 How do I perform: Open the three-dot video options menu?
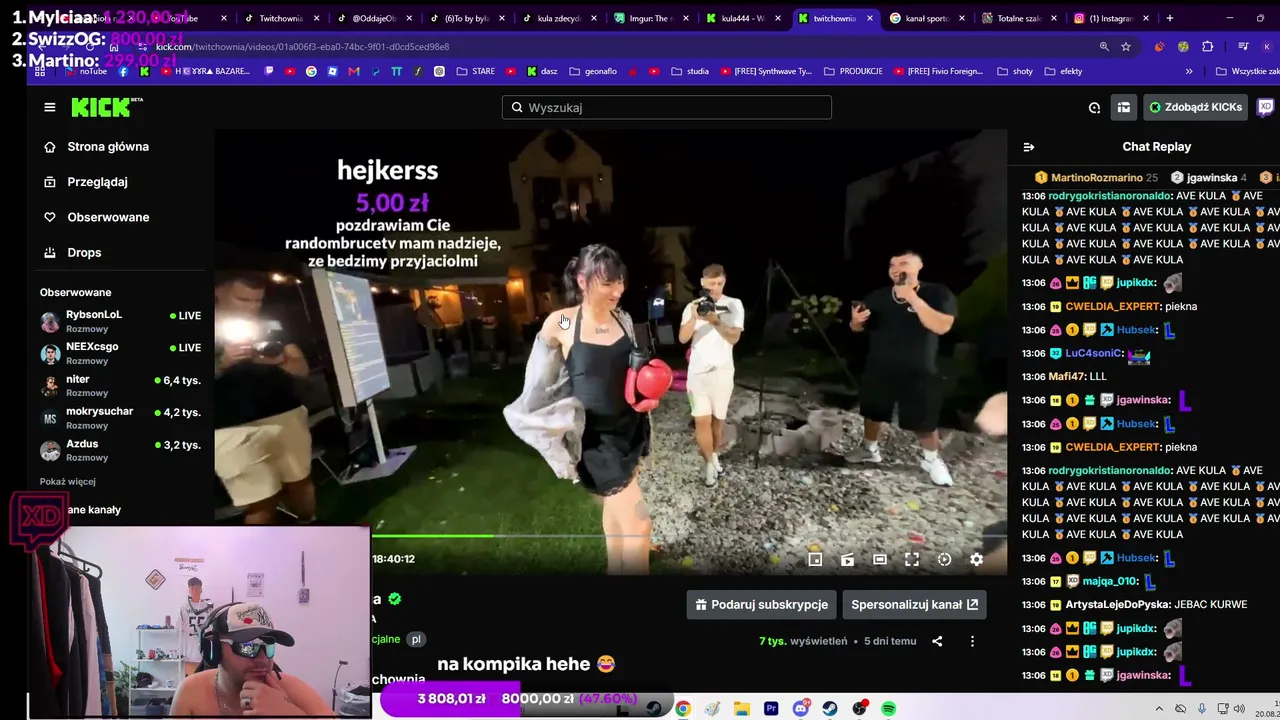(972, 641)
